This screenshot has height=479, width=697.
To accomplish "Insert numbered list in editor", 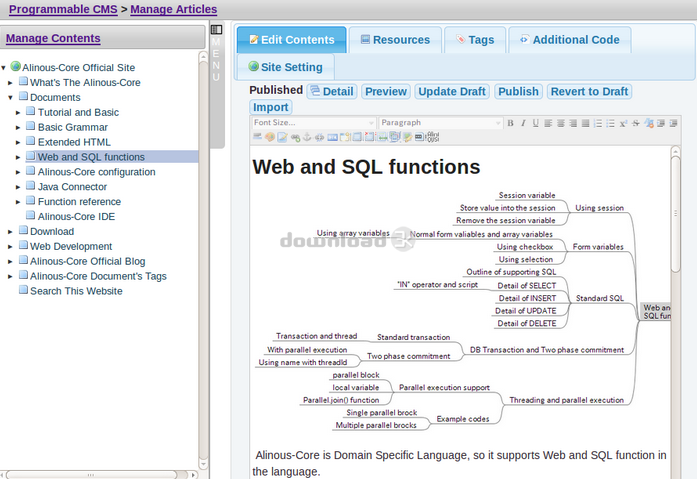I will [598, 123].
